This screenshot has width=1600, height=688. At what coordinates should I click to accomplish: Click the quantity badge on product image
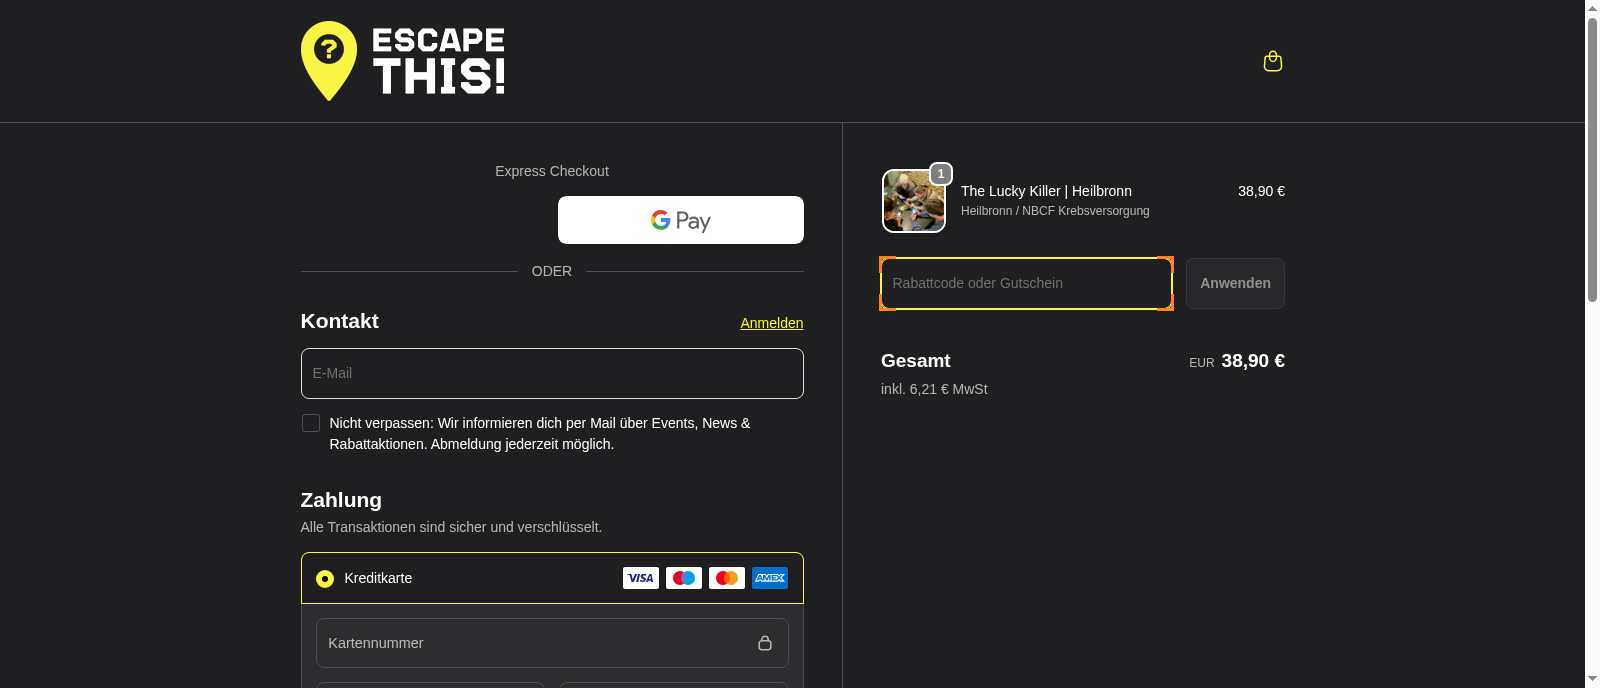tap(941, 174)
